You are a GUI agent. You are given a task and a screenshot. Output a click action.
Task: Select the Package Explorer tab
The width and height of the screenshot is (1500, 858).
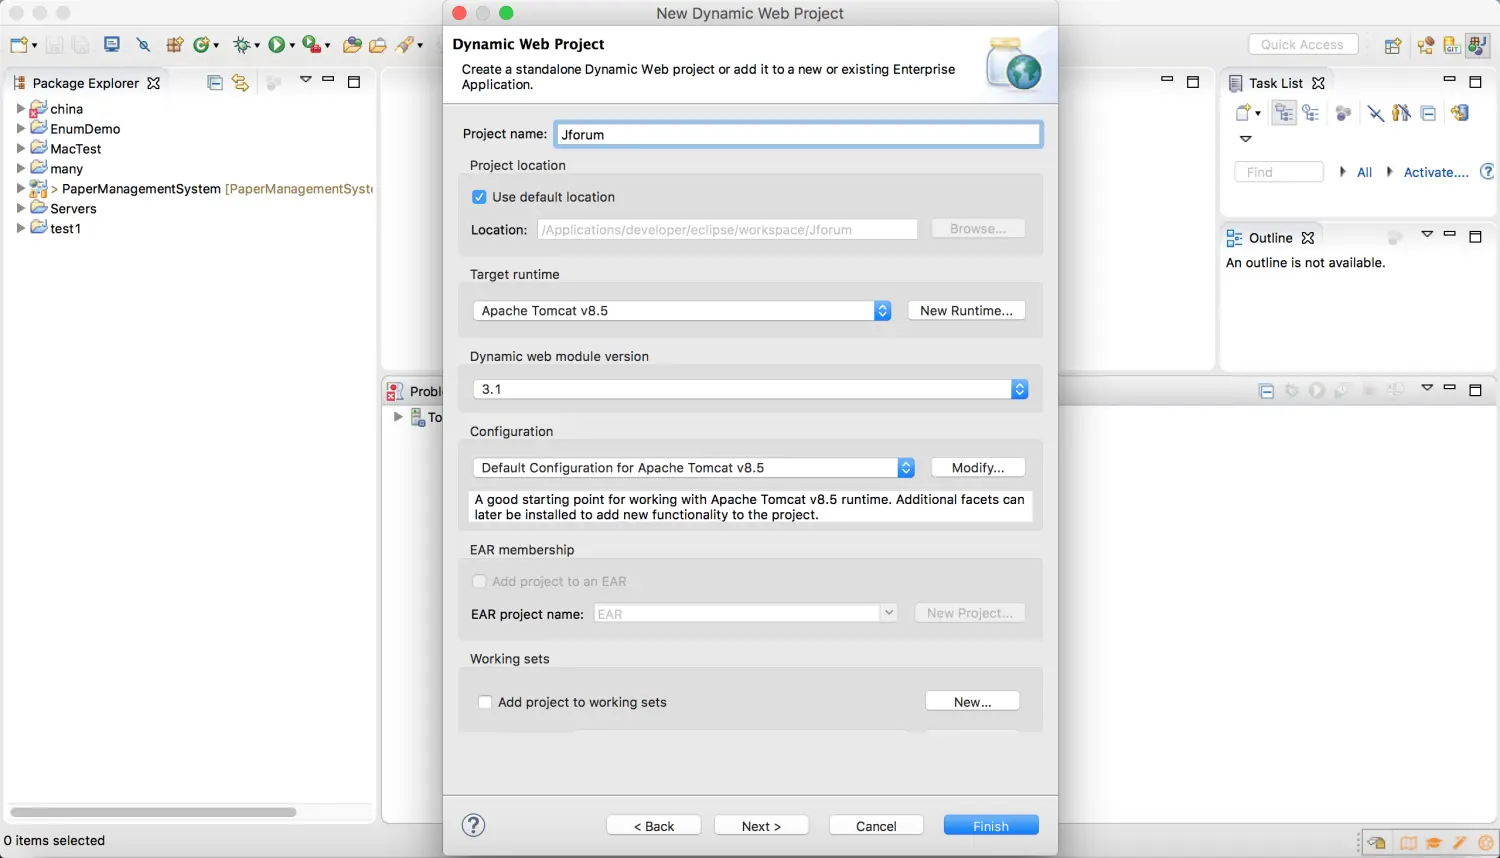click(85, 83)
